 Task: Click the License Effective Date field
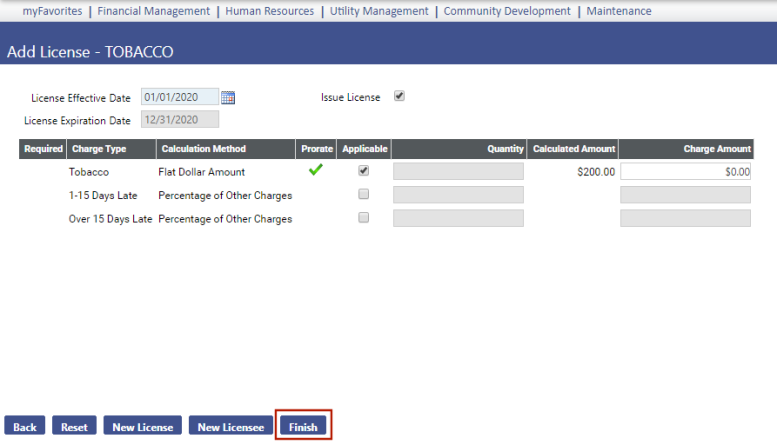[x=178, y=98]
